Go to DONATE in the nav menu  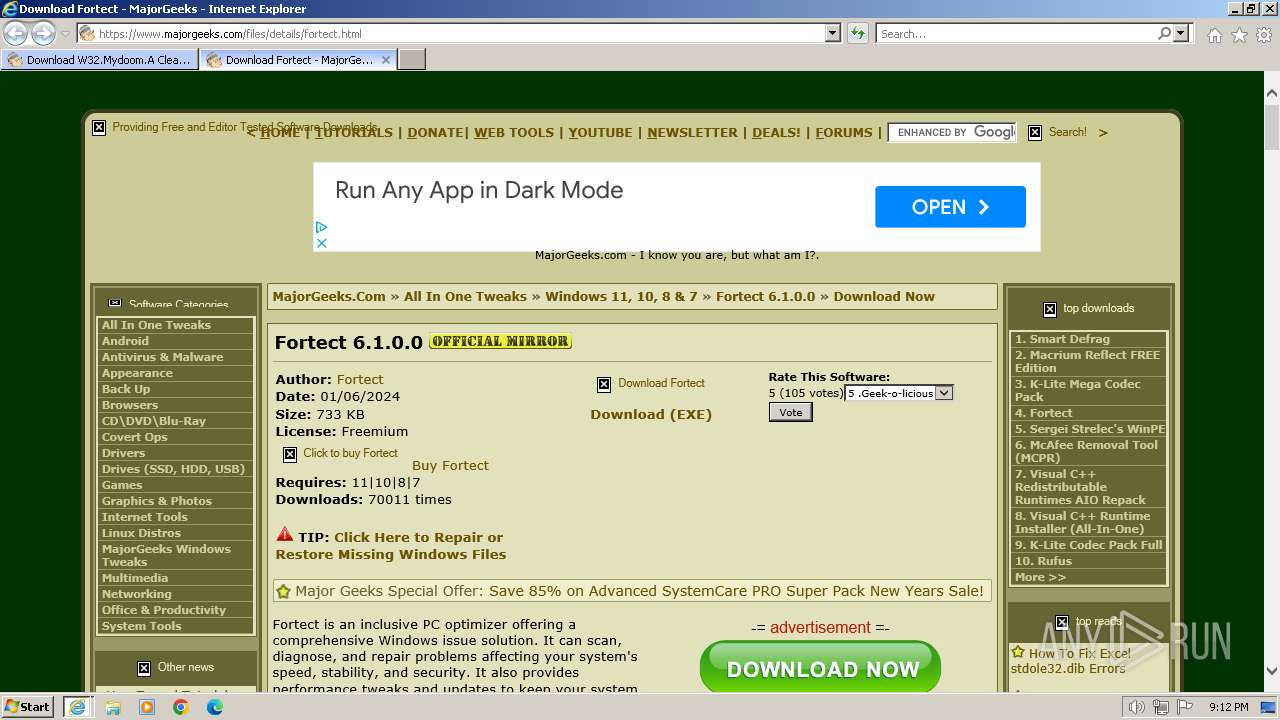click(x=435, y=132)
